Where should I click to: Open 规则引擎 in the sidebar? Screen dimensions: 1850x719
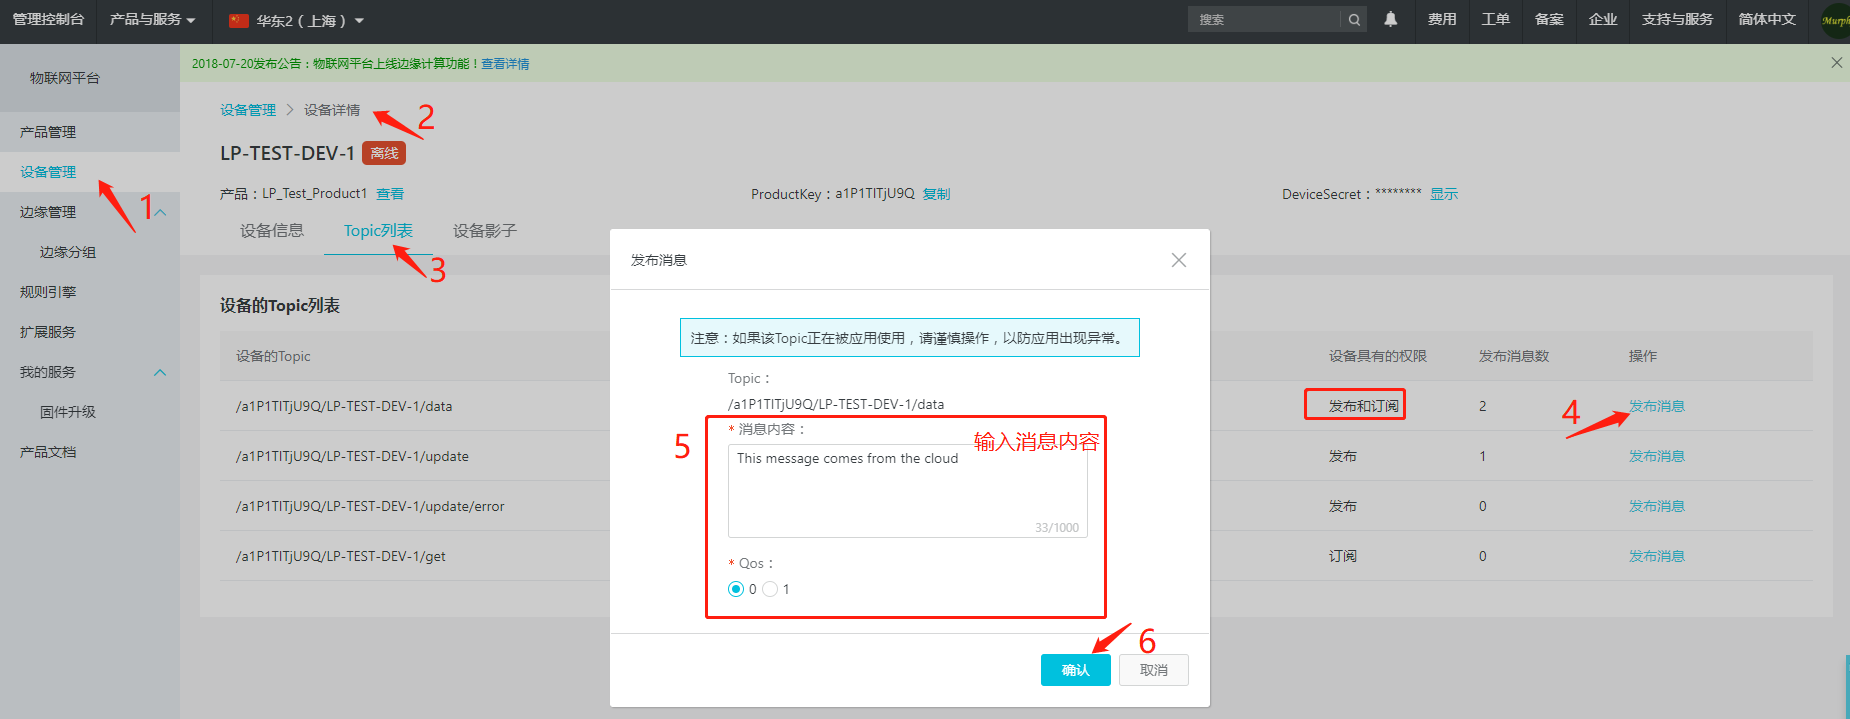(48, 292)
